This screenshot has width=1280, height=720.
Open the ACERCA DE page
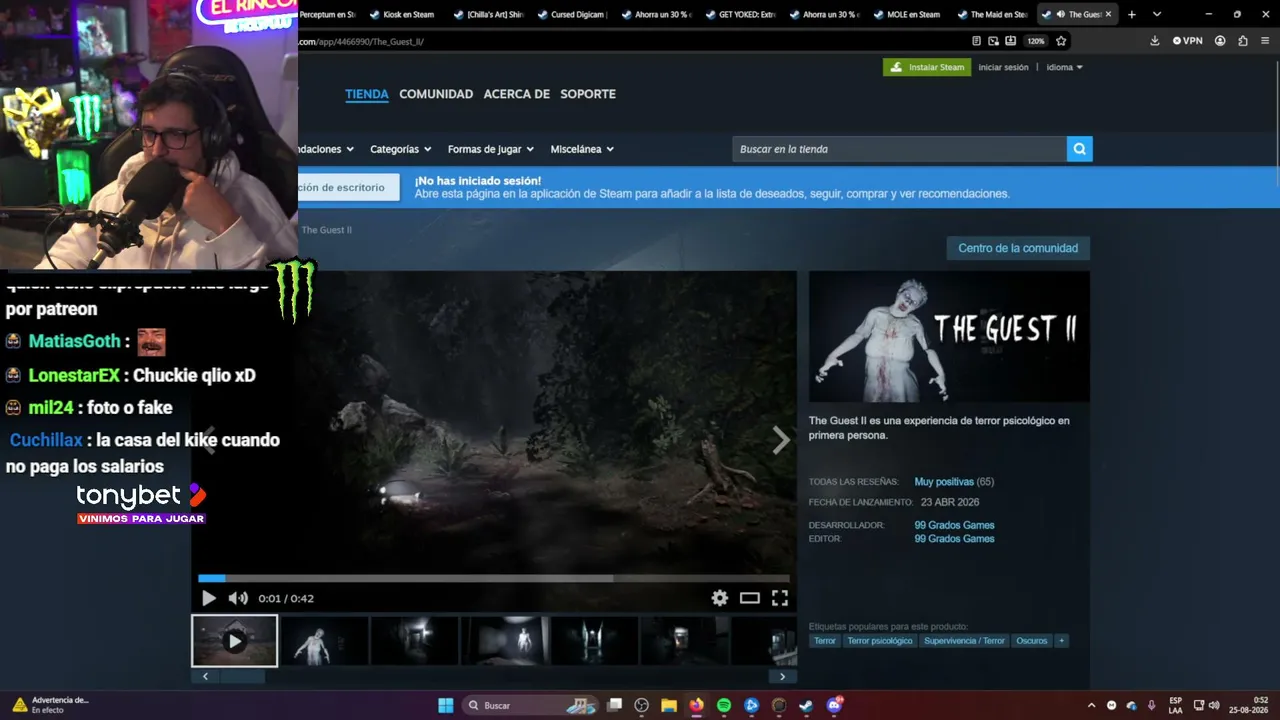pyautogui.click(x=517, y=94)
